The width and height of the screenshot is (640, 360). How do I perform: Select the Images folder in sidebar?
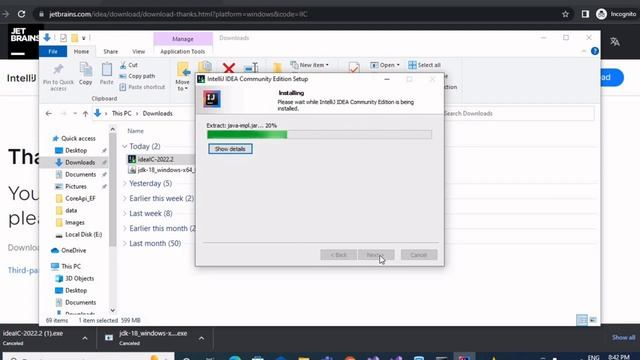(70, 222)
